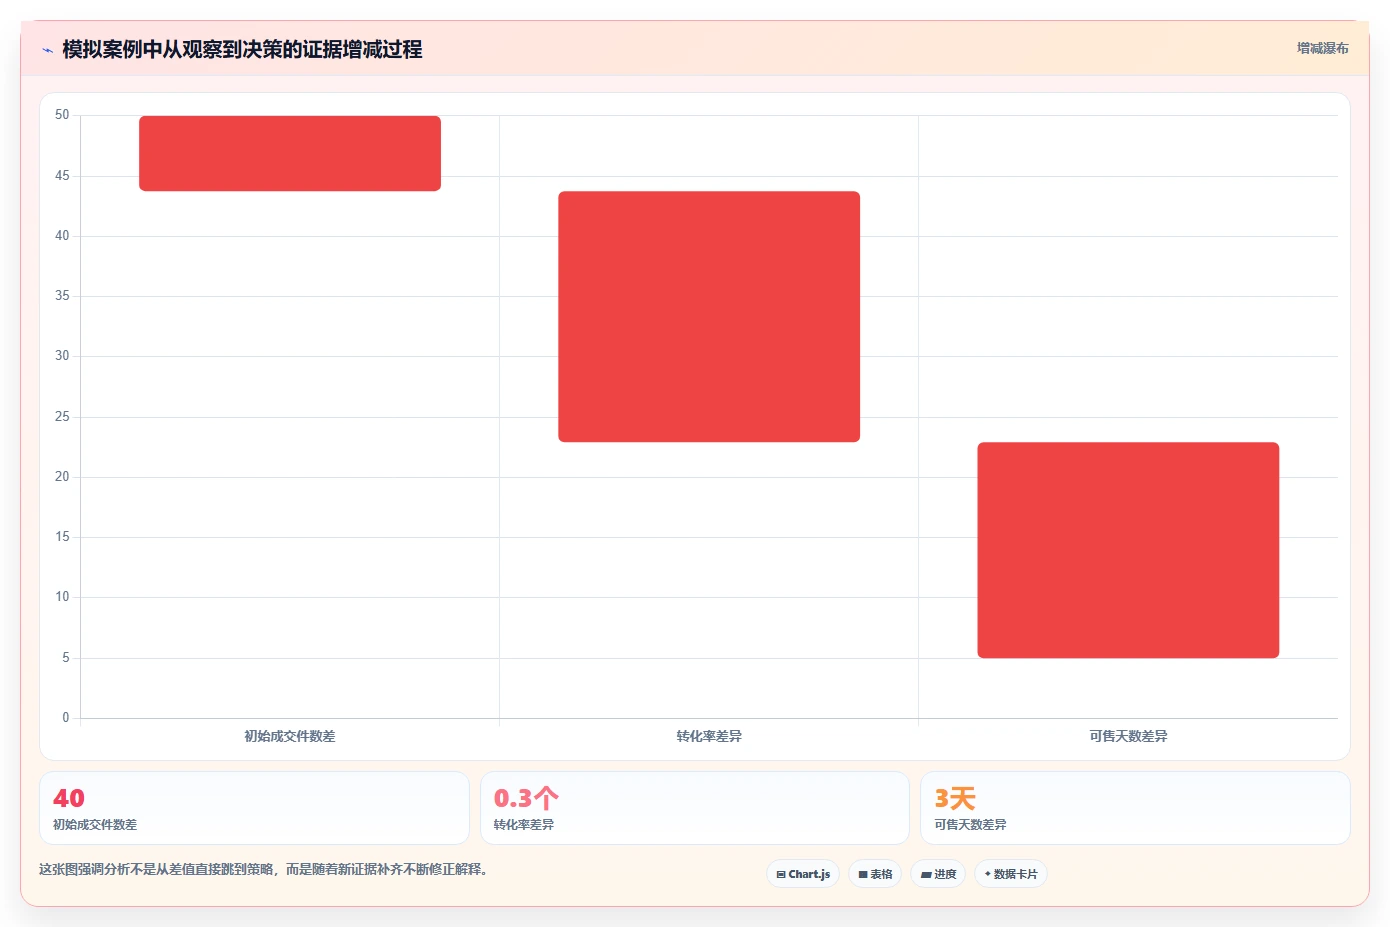Click the footnote text starting 这张图强调分析
This screenshot has height=927, width=1390.
(265, 869)
